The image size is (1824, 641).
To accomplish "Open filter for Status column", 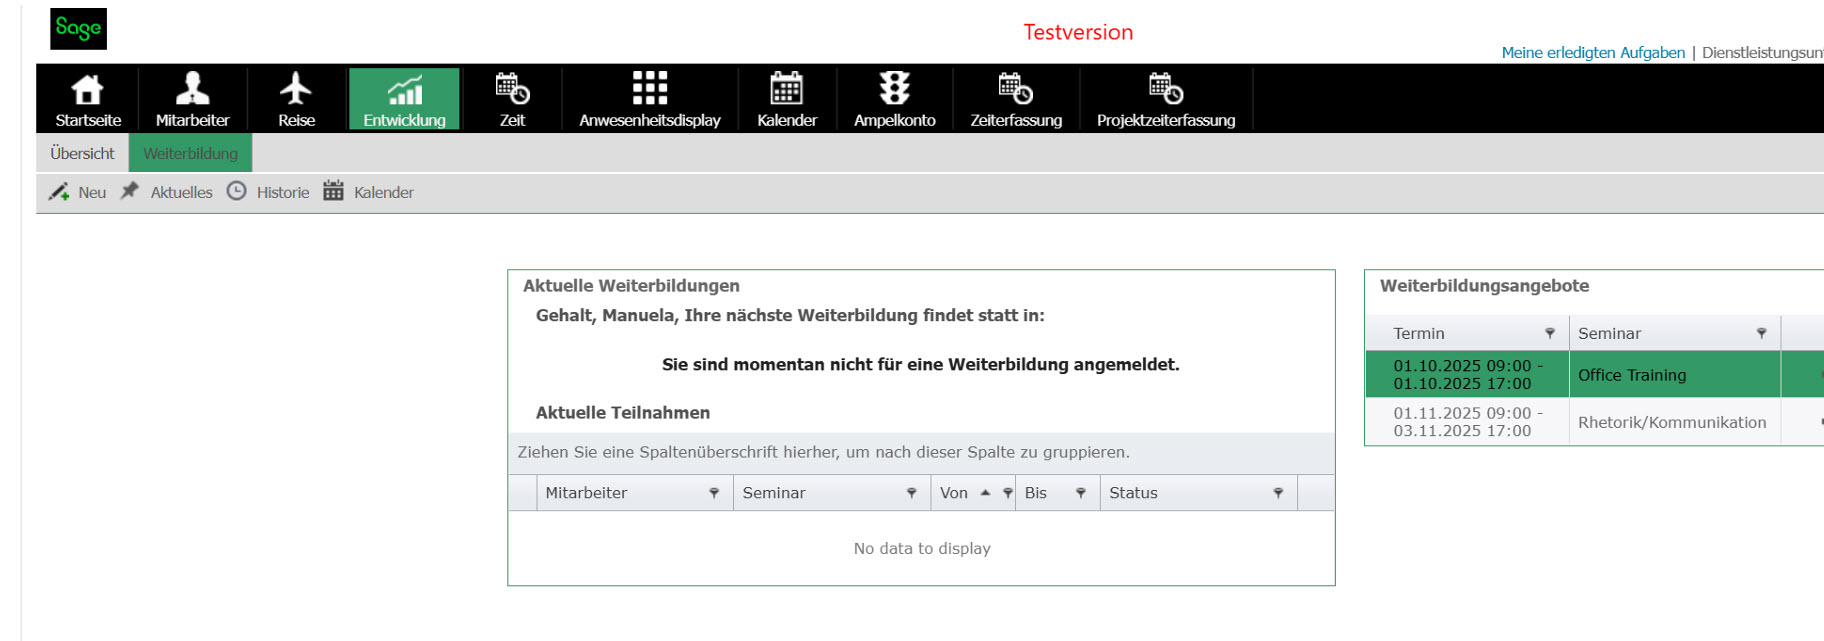I will (1278, 493).
